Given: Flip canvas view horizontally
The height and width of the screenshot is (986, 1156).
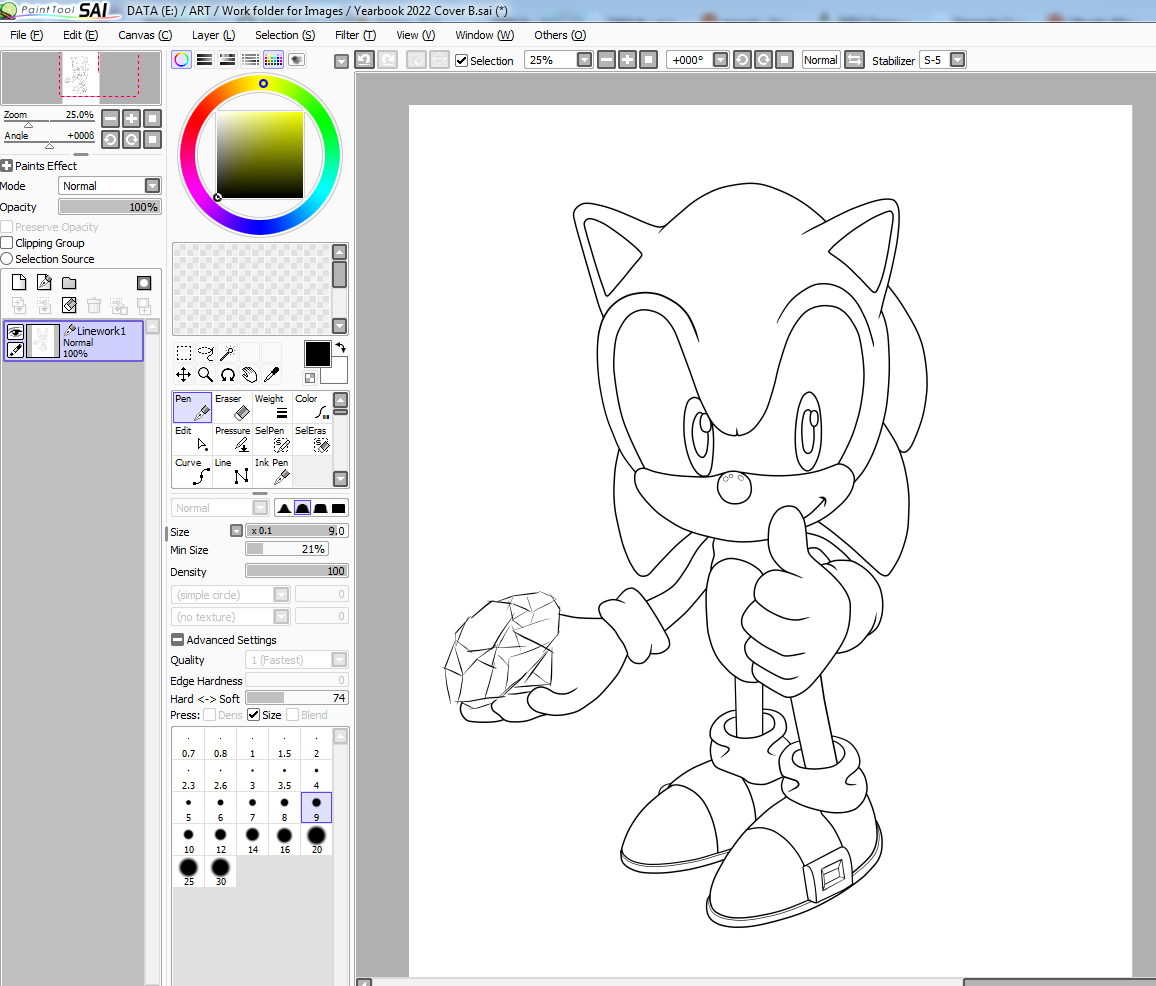Looking at the screenshot, I should point(854,60).
